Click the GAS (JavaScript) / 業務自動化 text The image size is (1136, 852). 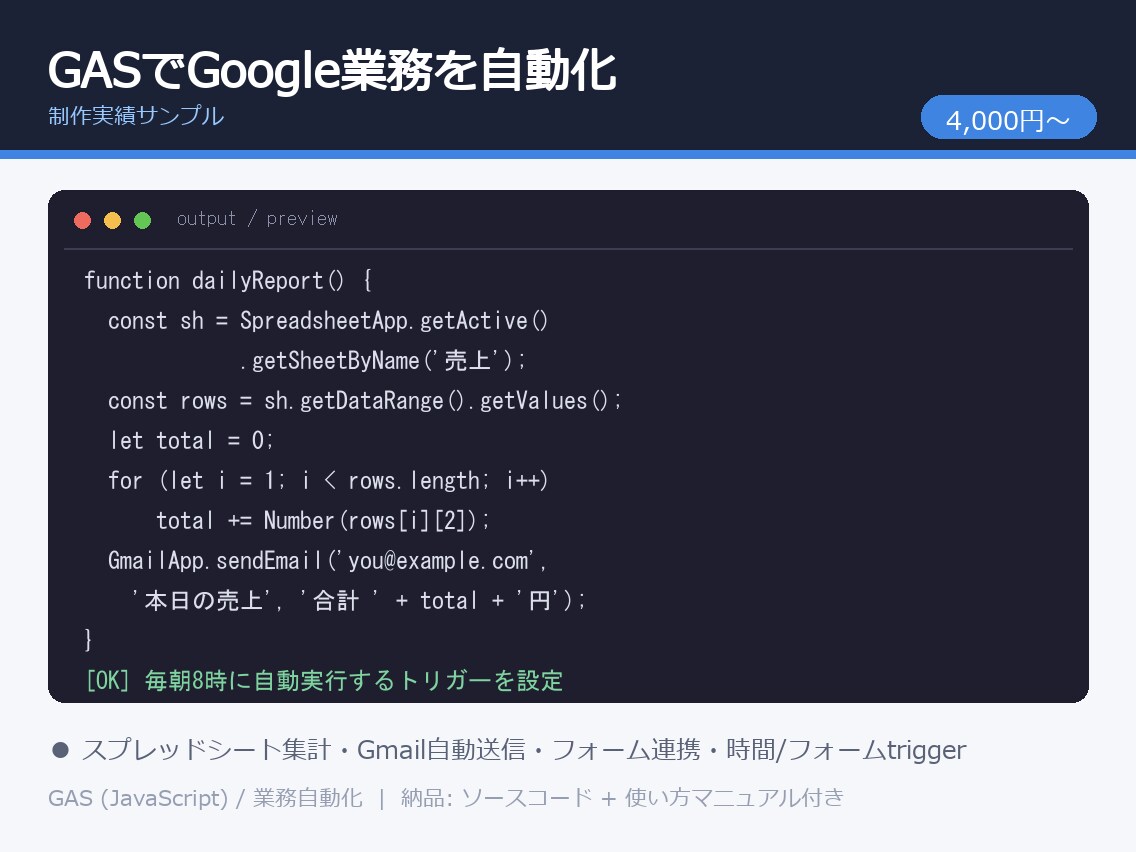pos(205,798)
